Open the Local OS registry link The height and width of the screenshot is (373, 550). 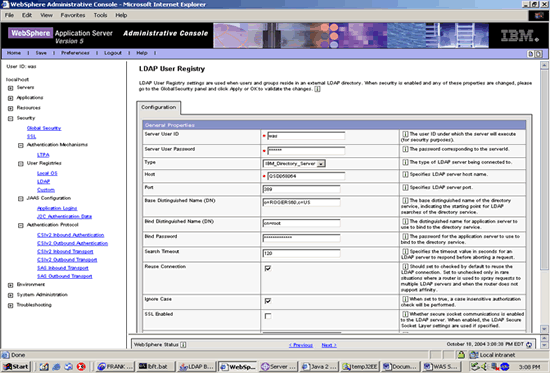tap(47, 173)
